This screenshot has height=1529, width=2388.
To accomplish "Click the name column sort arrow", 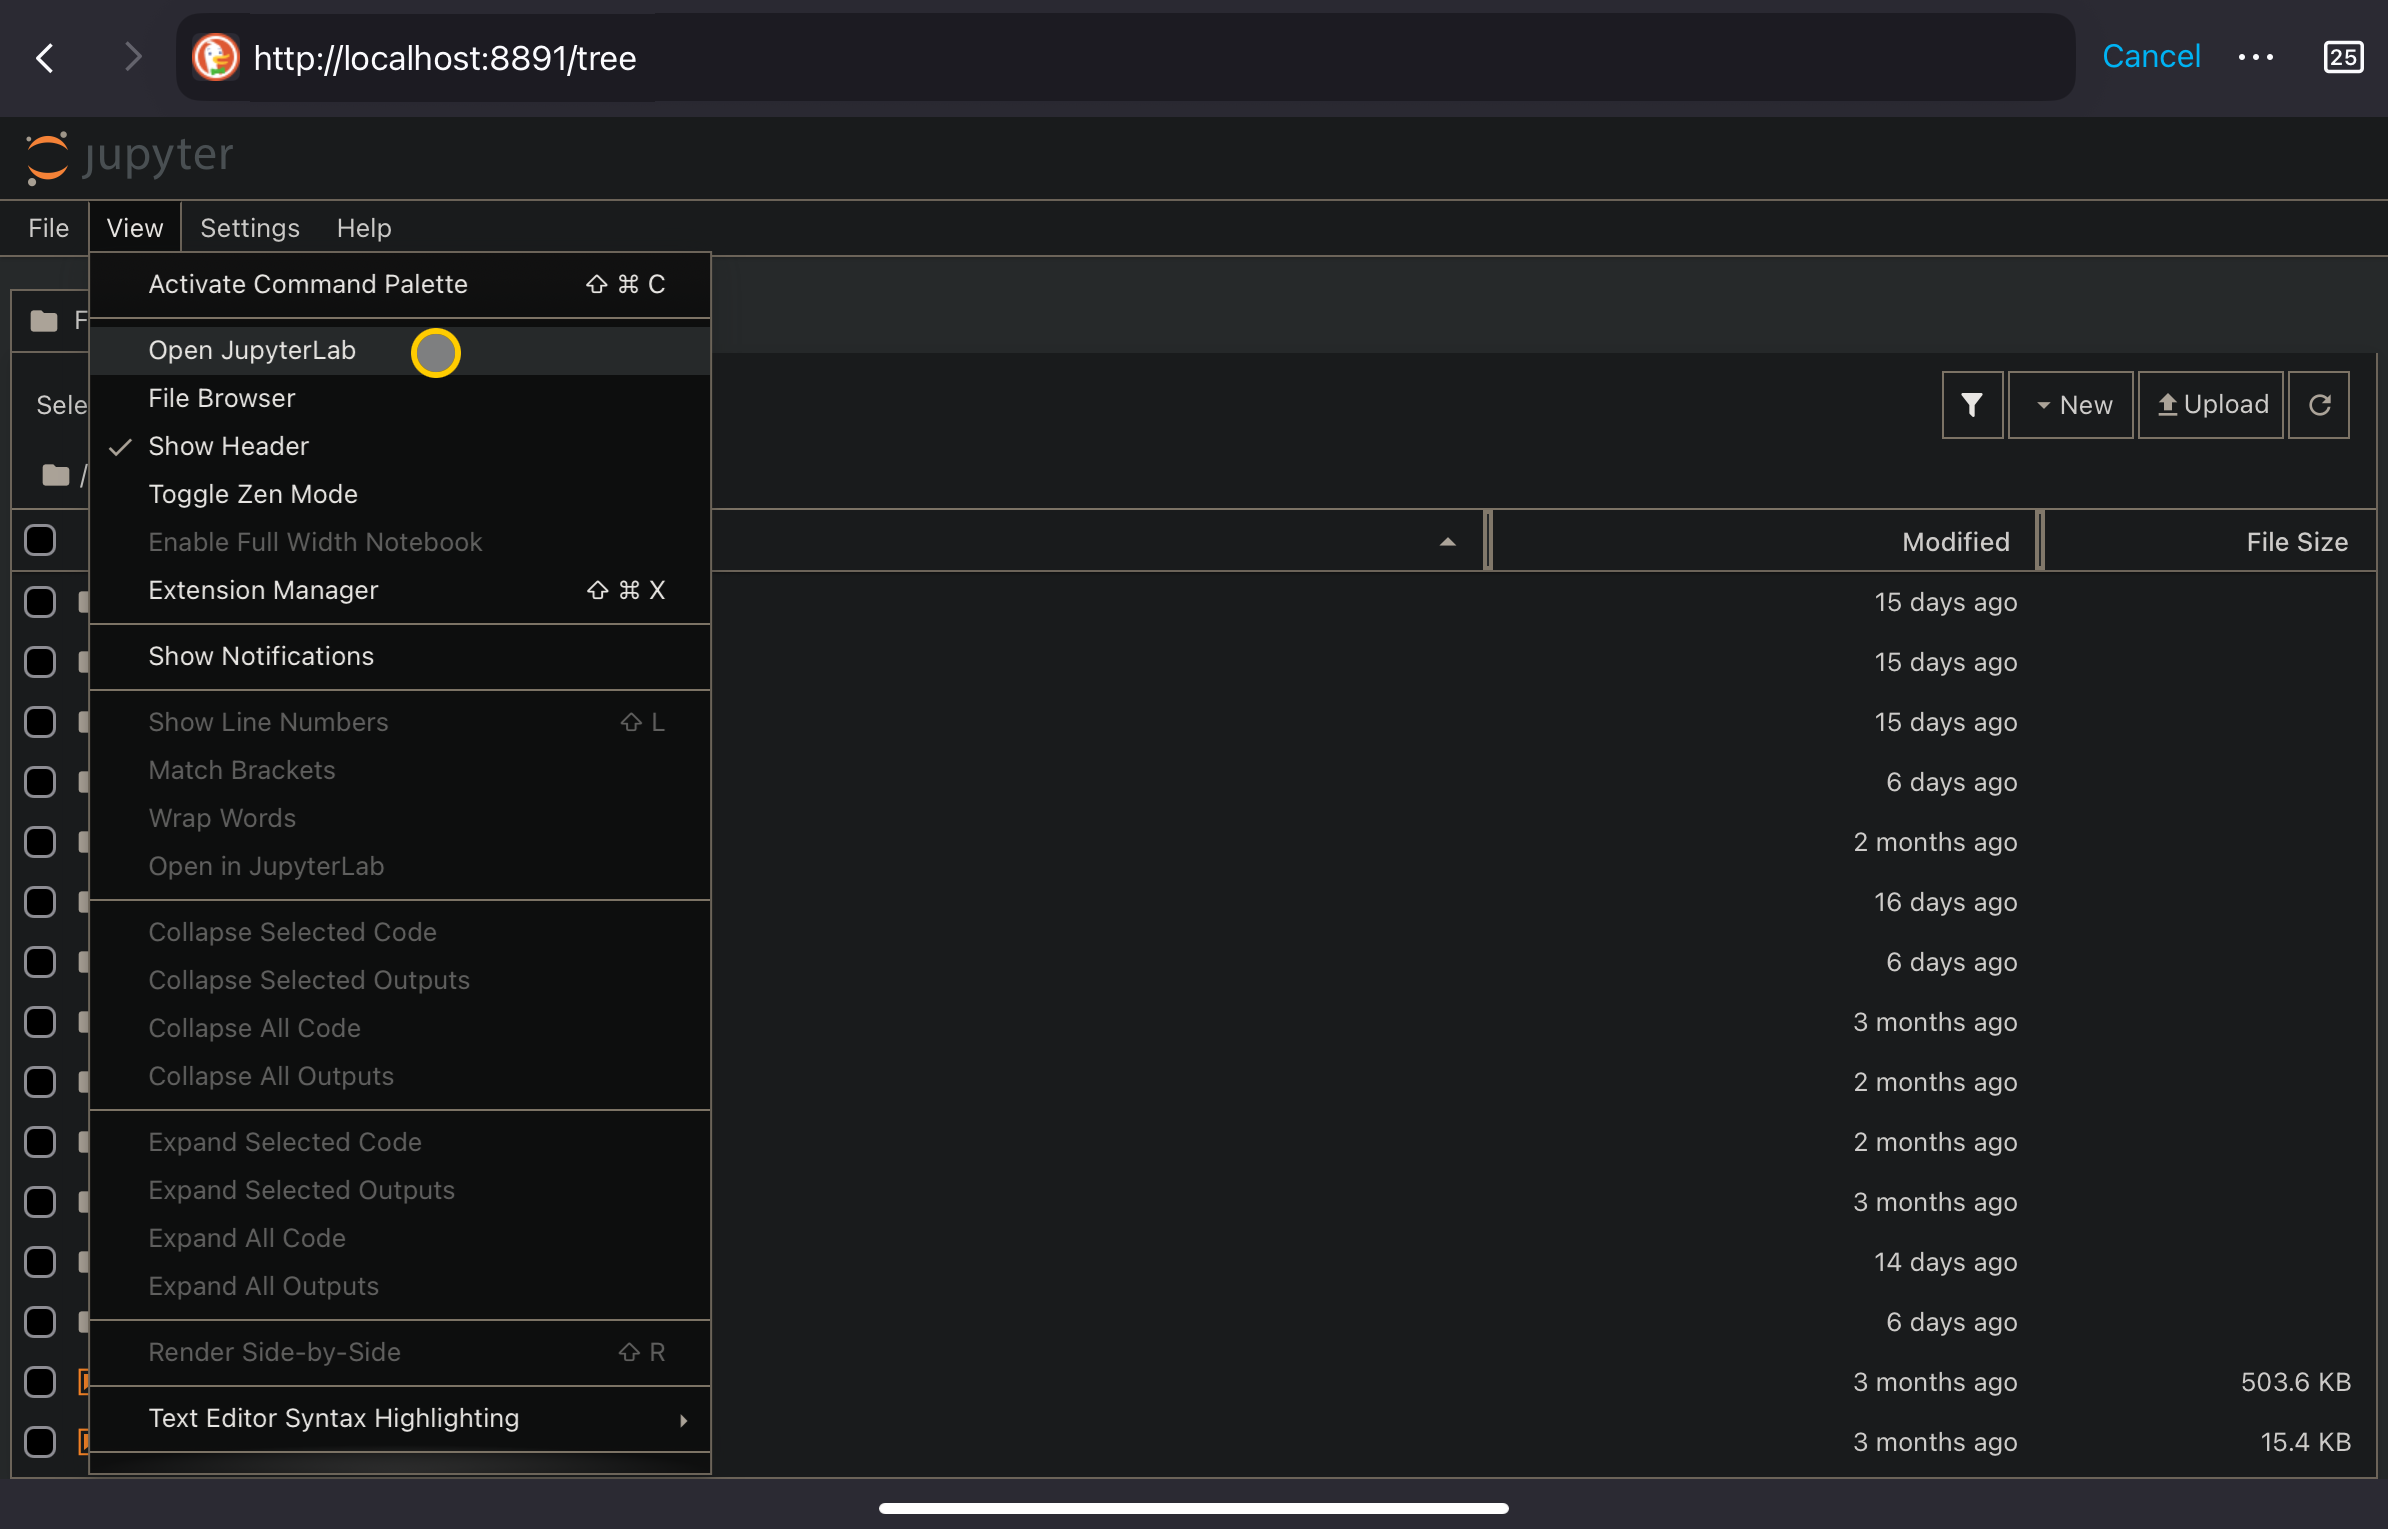I will [x=1447, y=542].
